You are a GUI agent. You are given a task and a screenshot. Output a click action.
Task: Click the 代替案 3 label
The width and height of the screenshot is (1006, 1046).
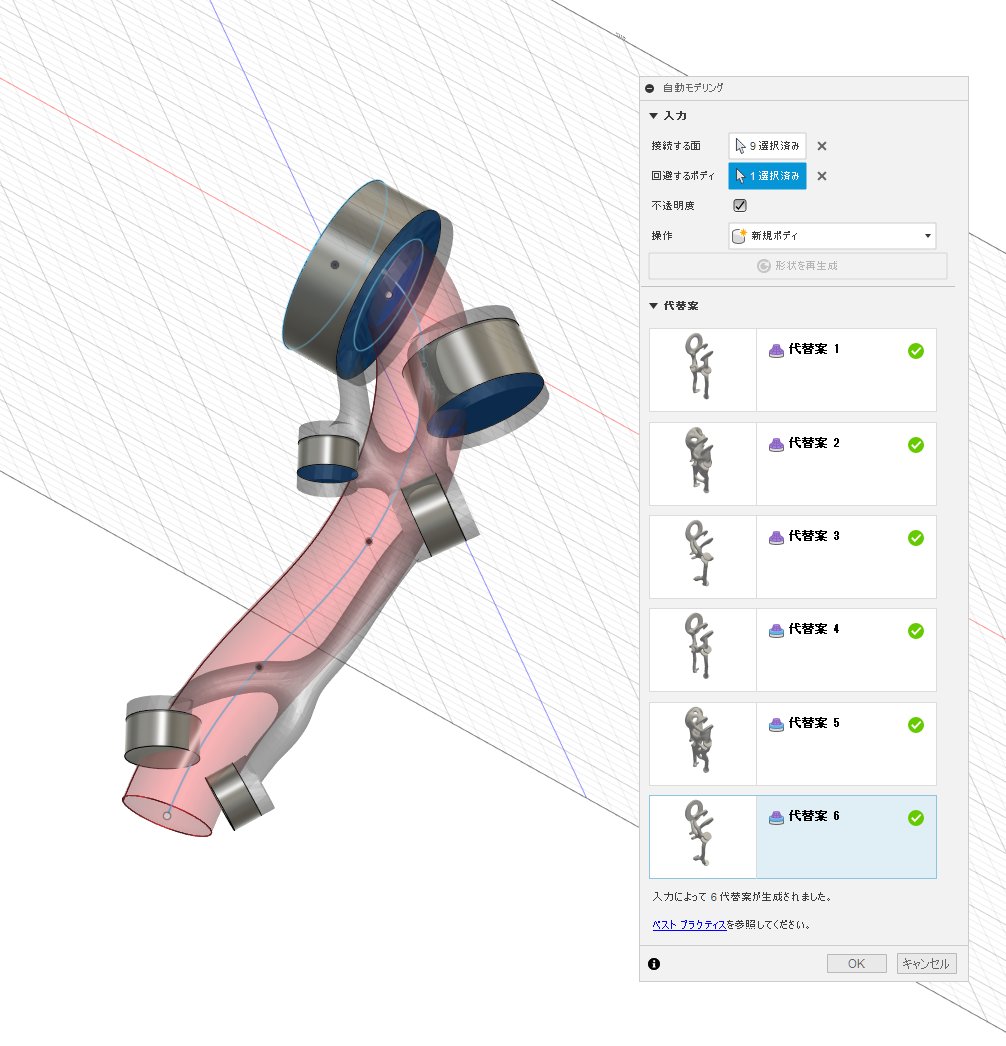pyautogui.click(x=814, y=536)
